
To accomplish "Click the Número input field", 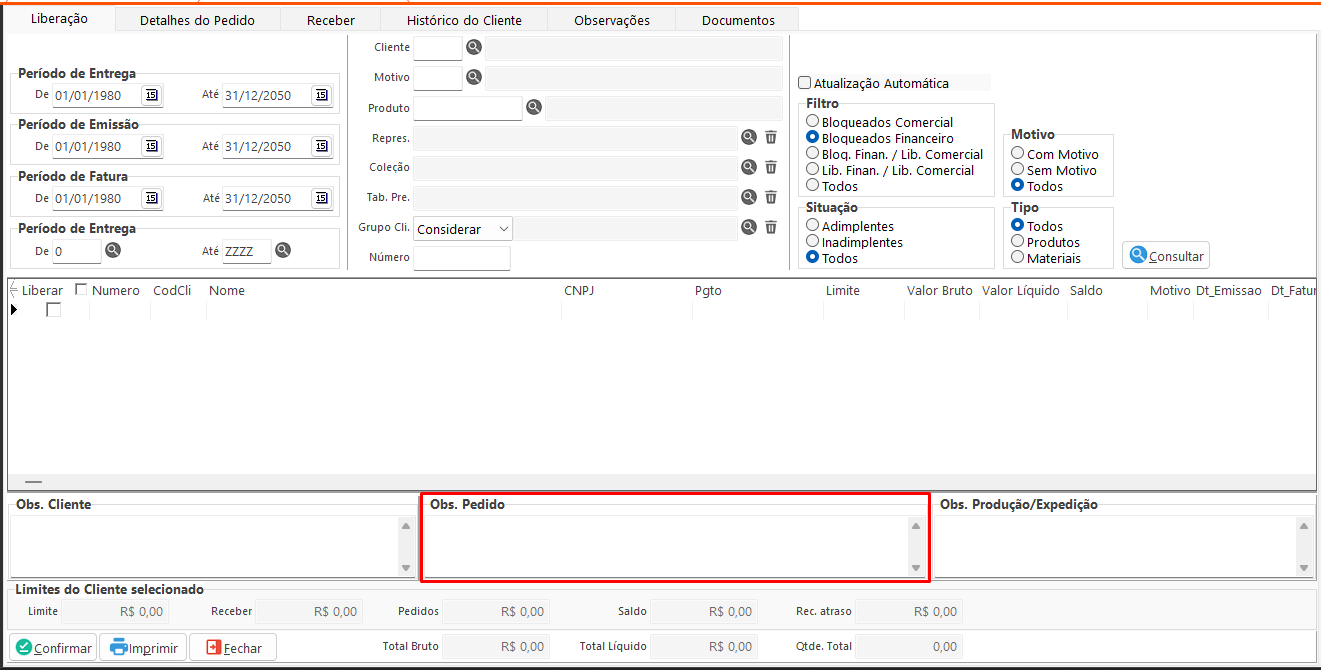I will [461, 258].
